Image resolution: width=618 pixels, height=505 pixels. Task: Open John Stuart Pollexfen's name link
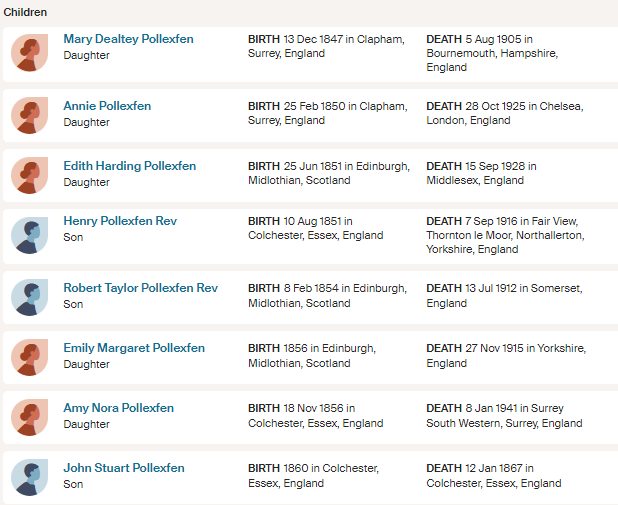124,468
